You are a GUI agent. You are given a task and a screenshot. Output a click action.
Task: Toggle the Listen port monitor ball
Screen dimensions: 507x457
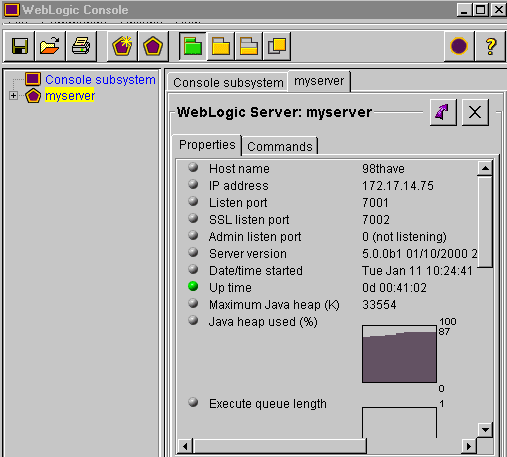(193, 201)
